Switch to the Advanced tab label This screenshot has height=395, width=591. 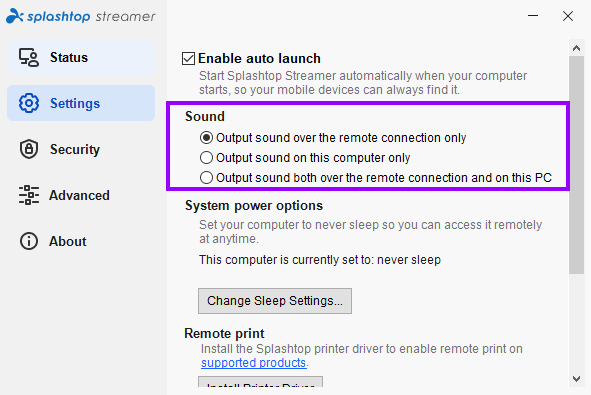point(79,195)
